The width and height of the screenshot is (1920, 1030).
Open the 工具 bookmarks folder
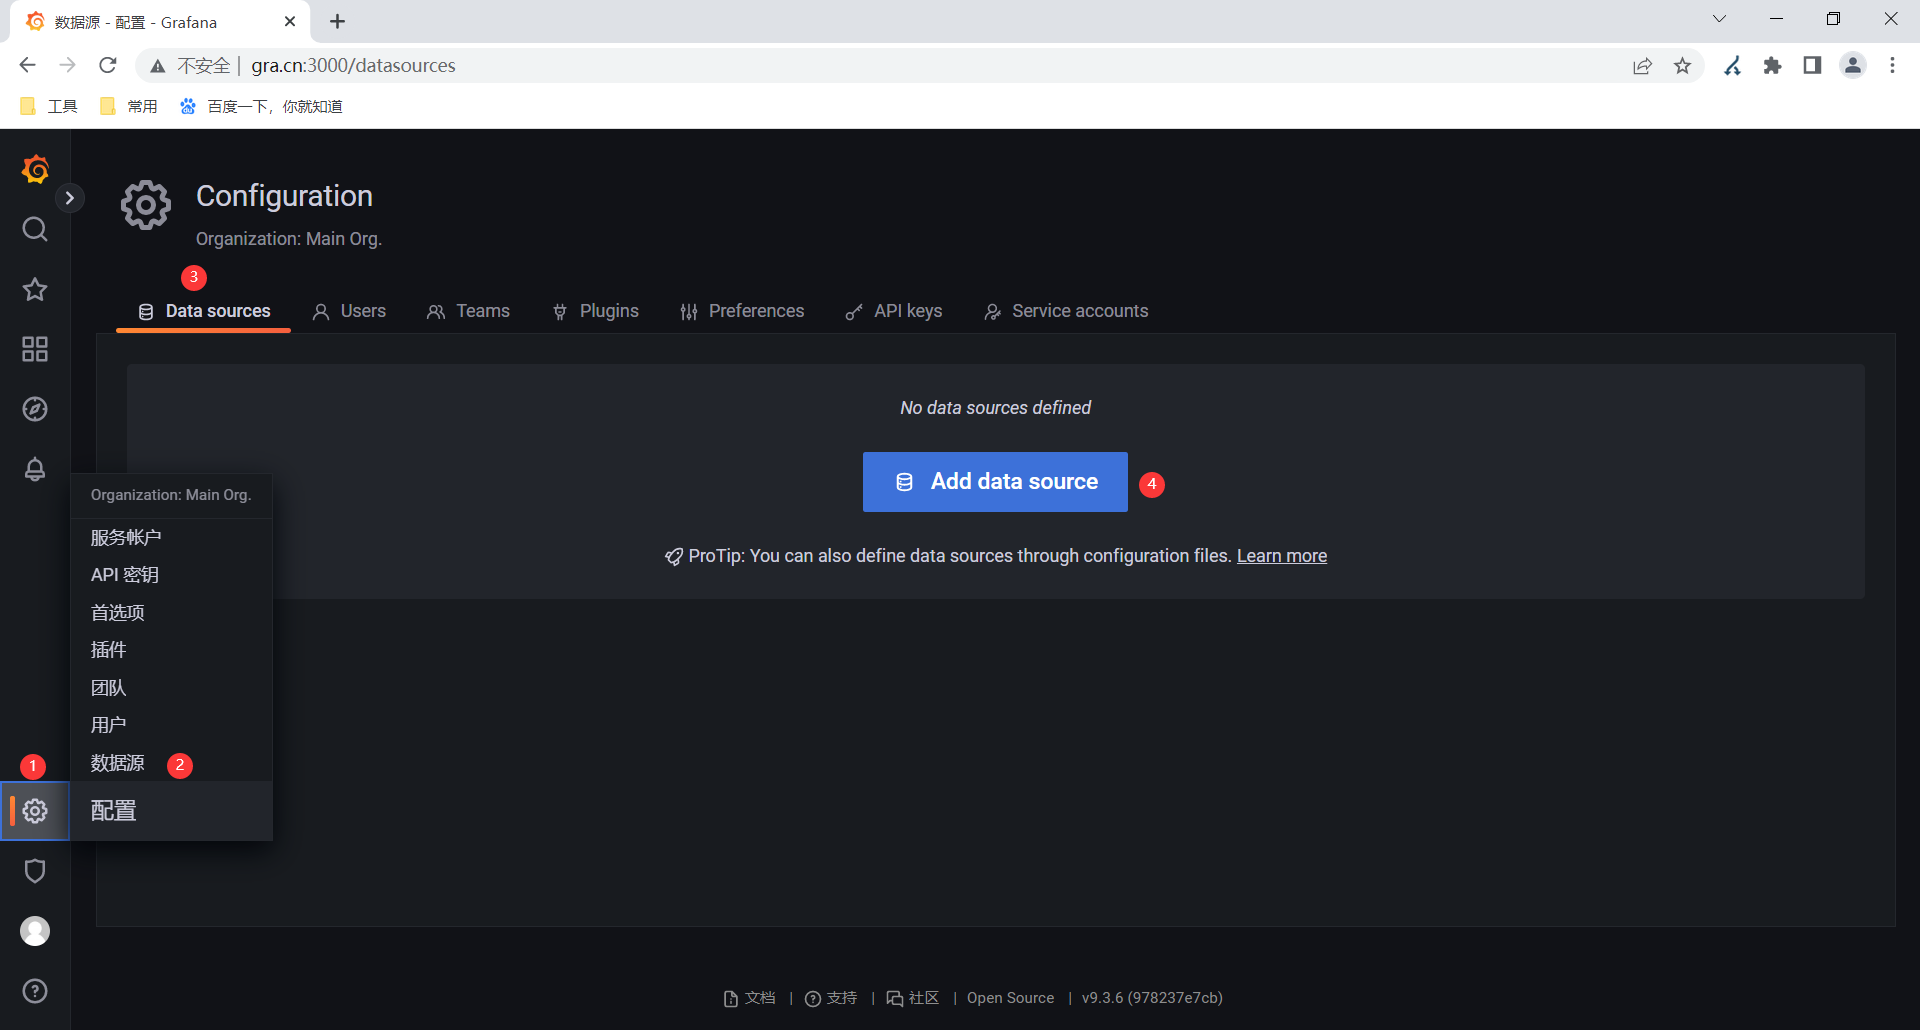pyautogui.click(x=49, y=106)
